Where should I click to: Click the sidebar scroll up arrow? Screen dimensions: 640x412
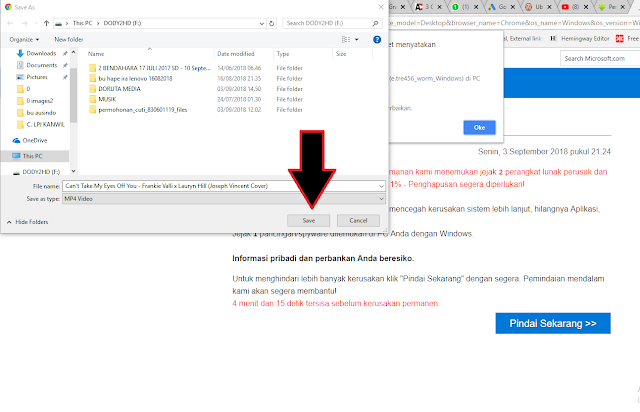pos(73,52)
